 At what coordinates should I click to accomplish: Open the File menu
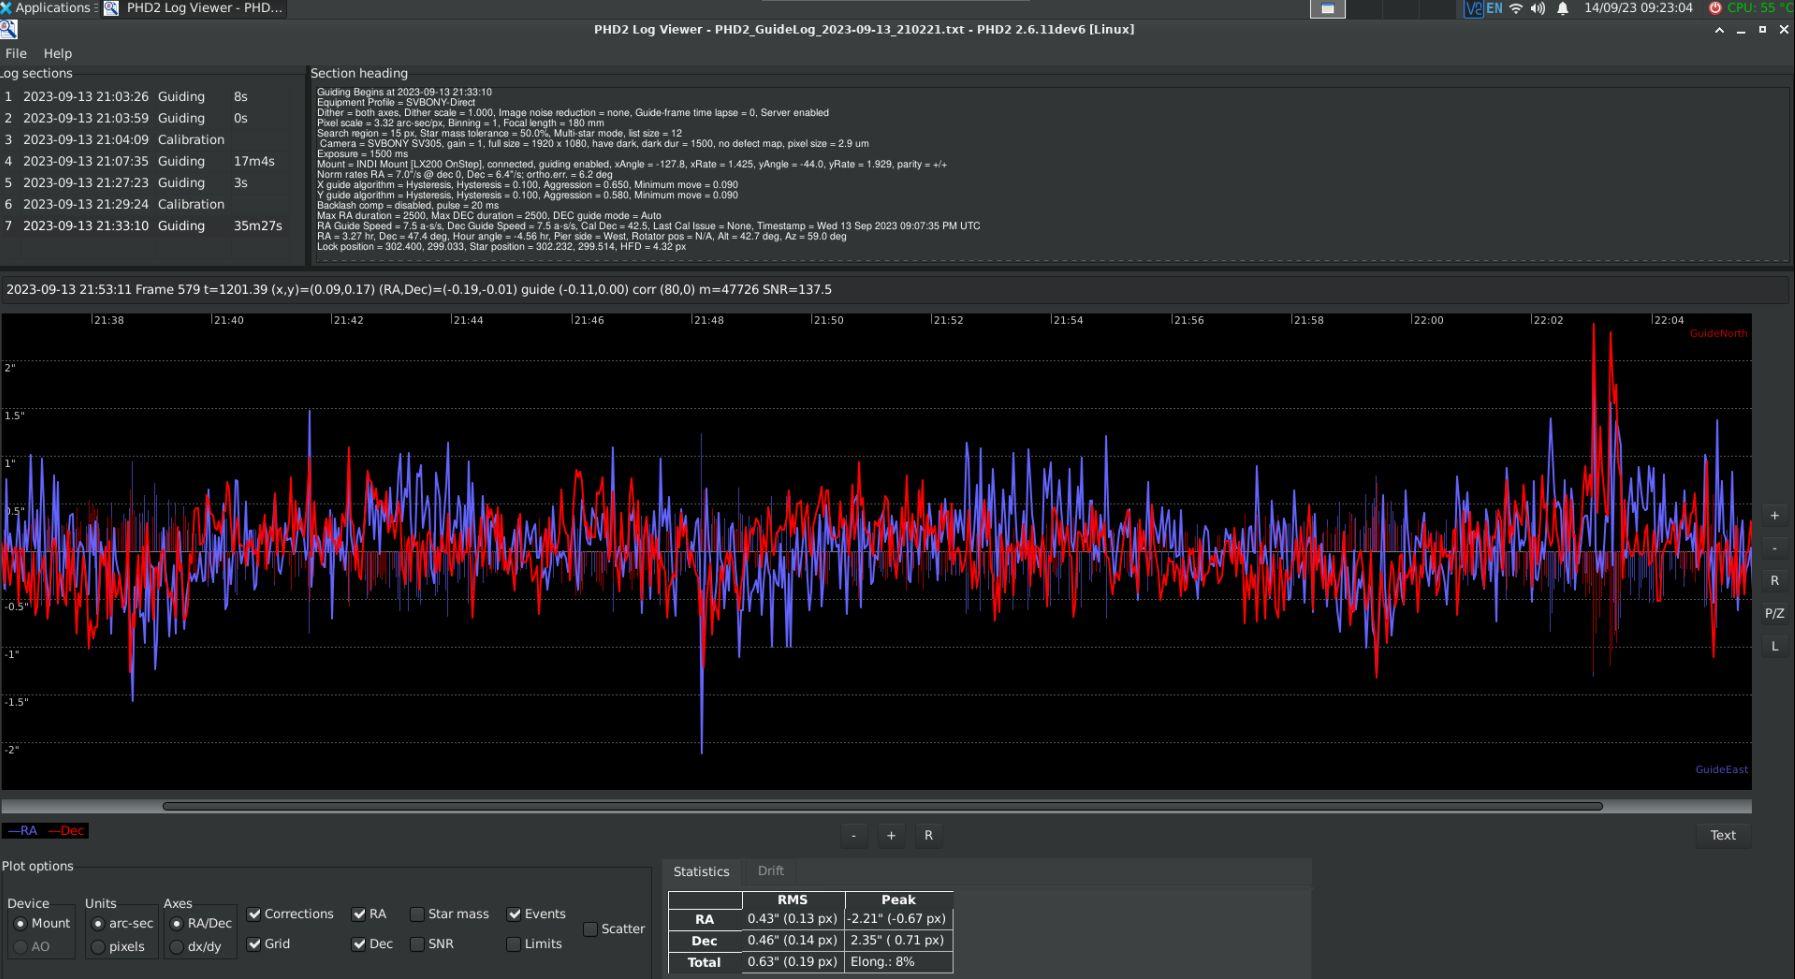click(x=16, y=53)
